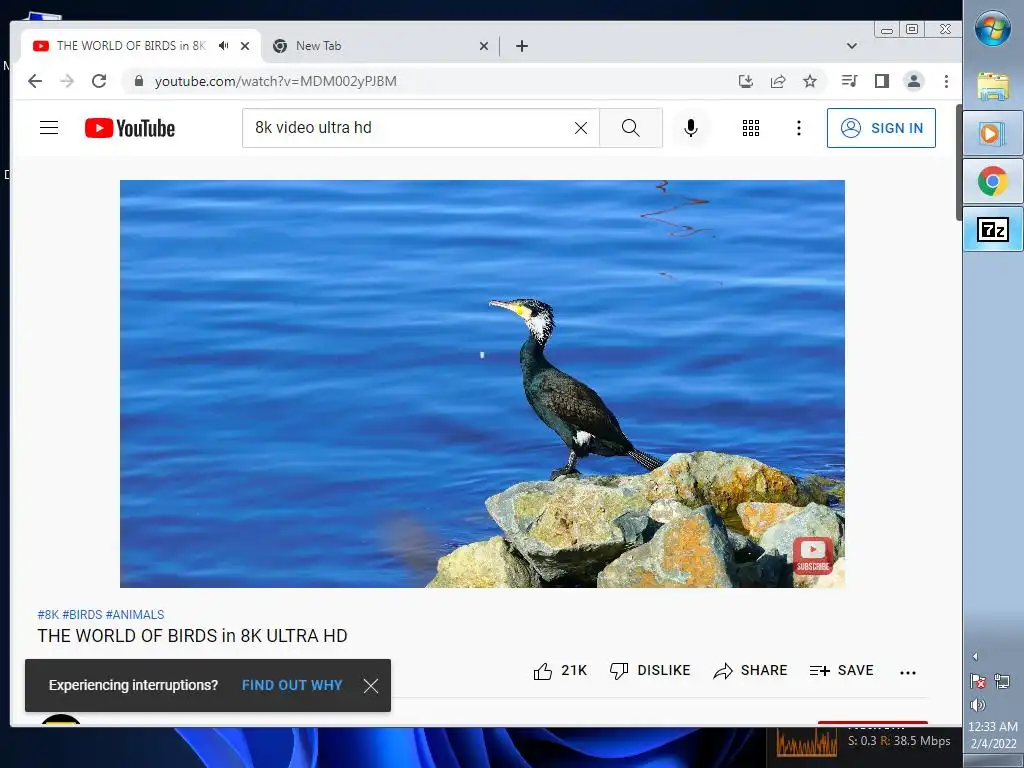Click the address bar URL
1024x768 pixels.
[275, 81]
